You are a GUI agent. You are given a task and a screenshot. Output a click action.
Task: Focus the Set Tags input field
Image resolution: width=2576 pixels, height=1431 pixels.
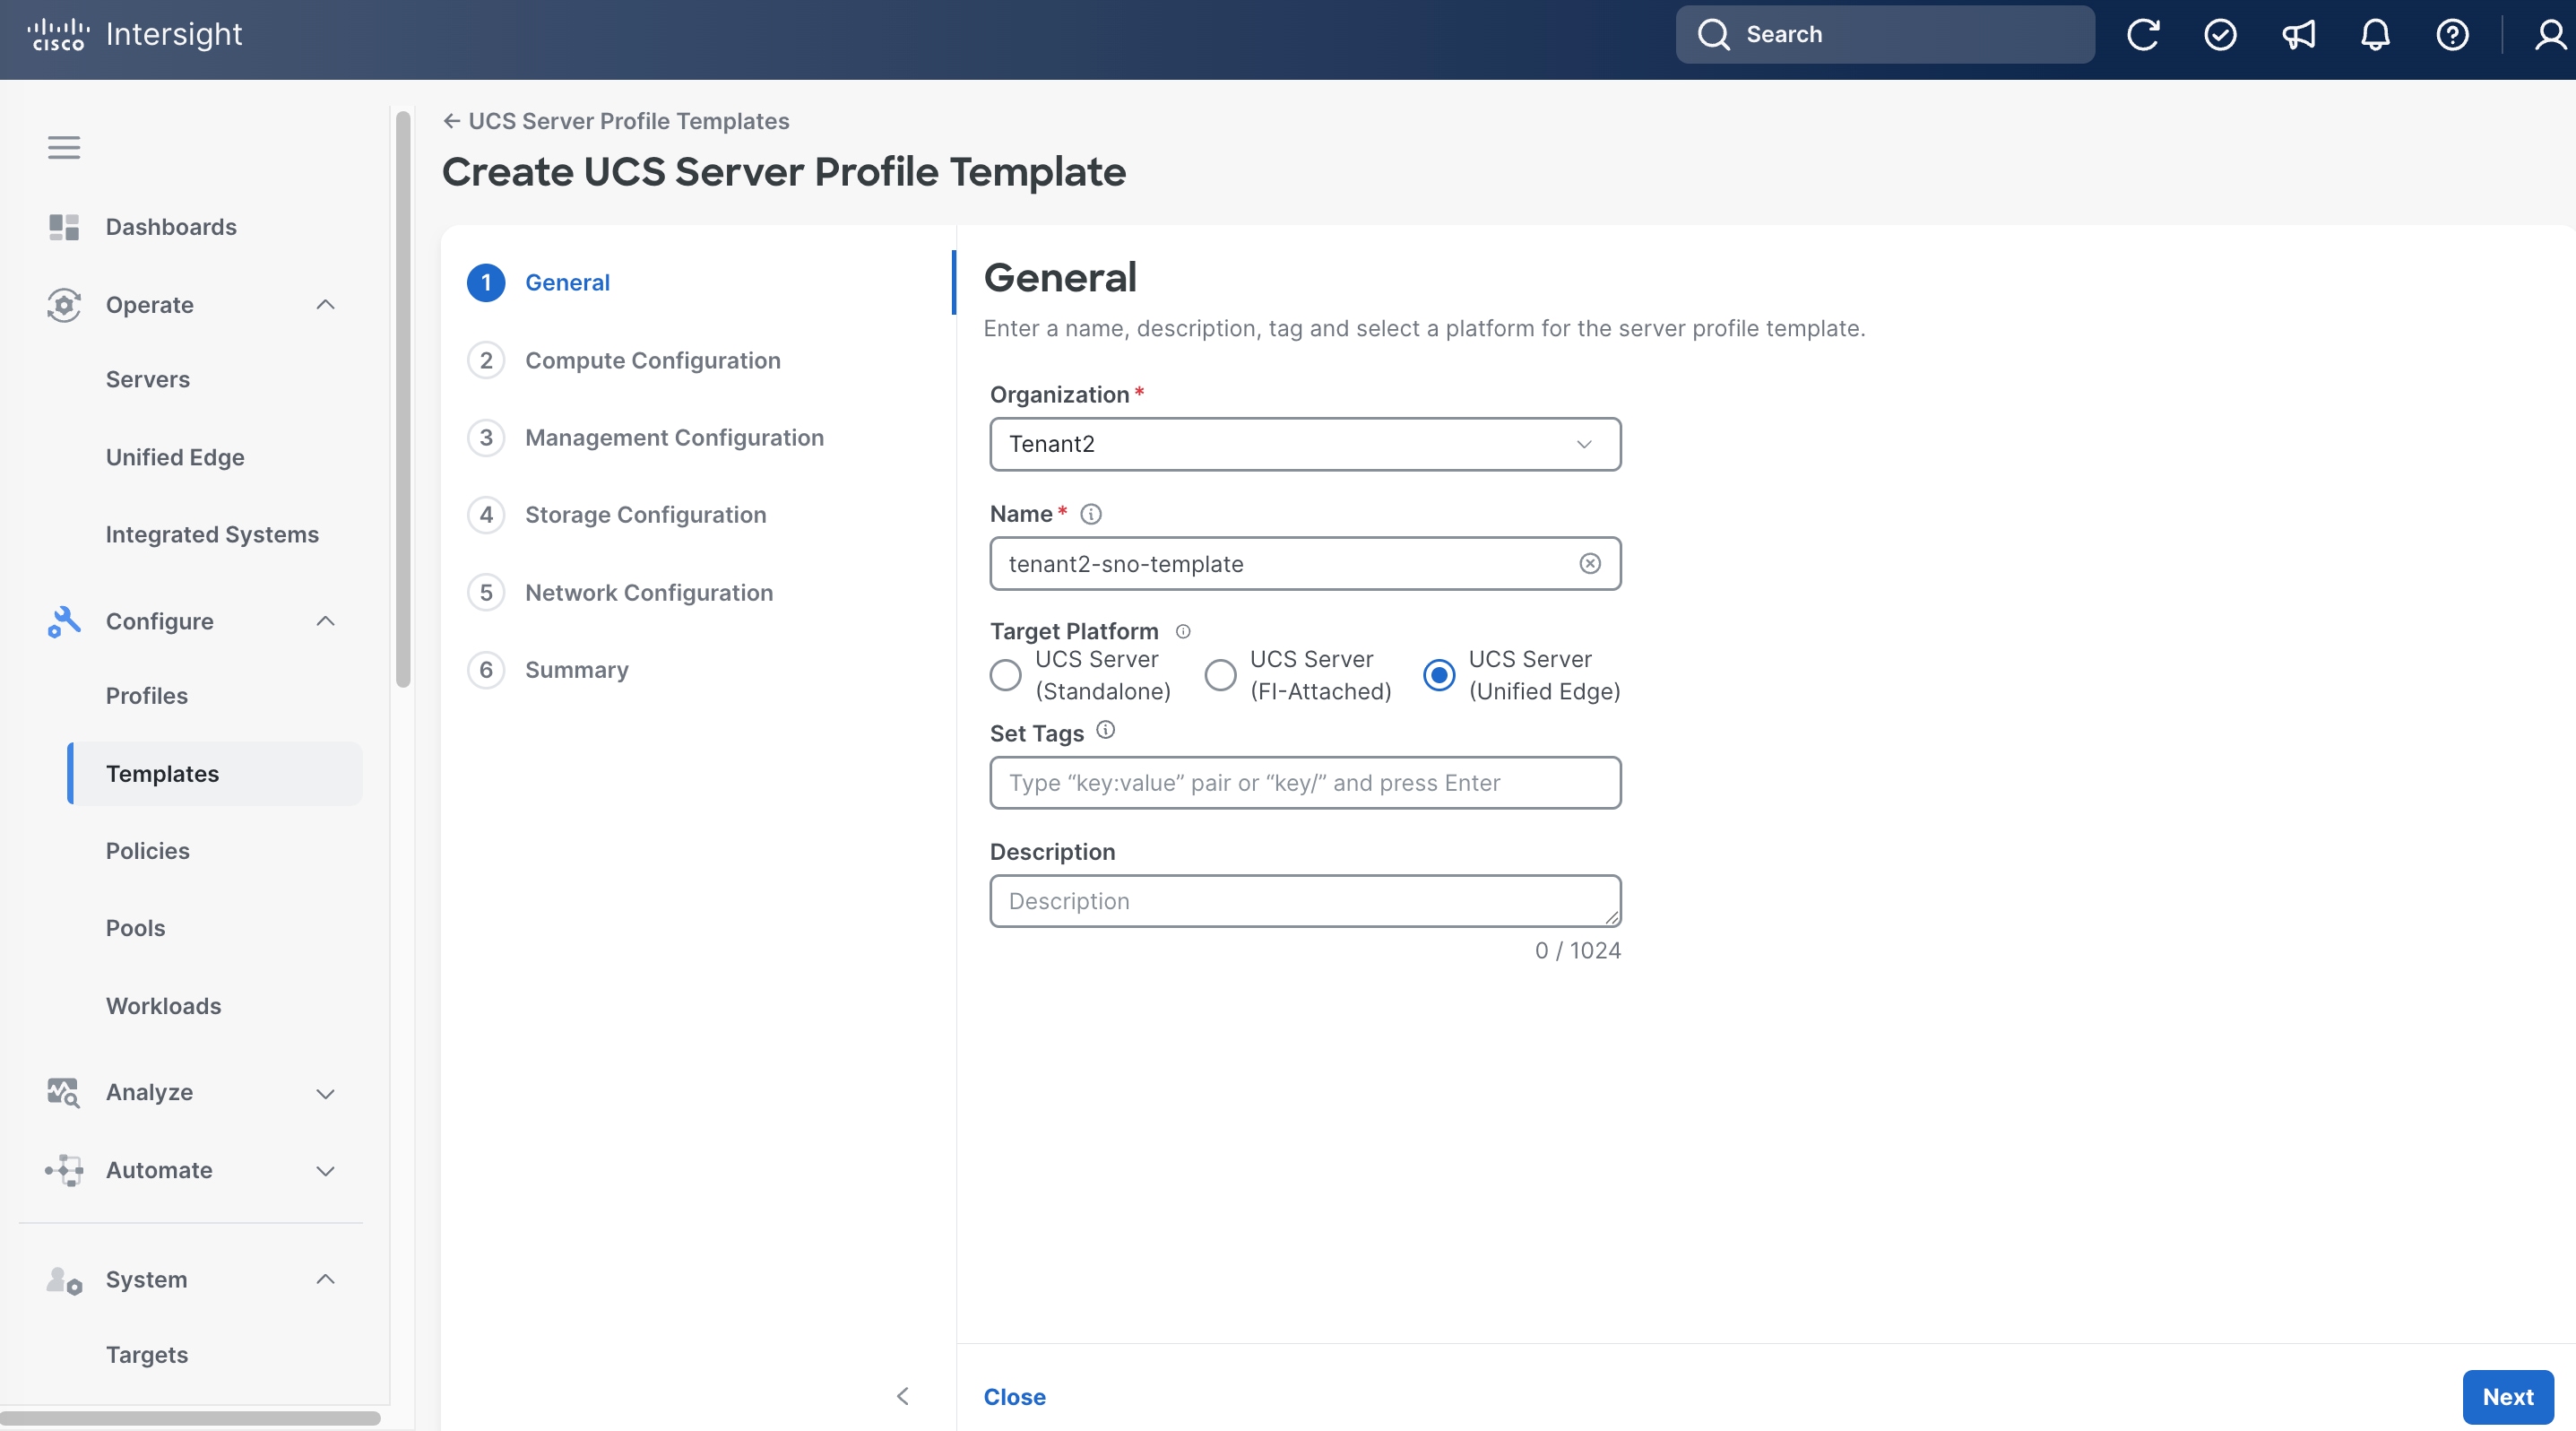click(1305, 783)
